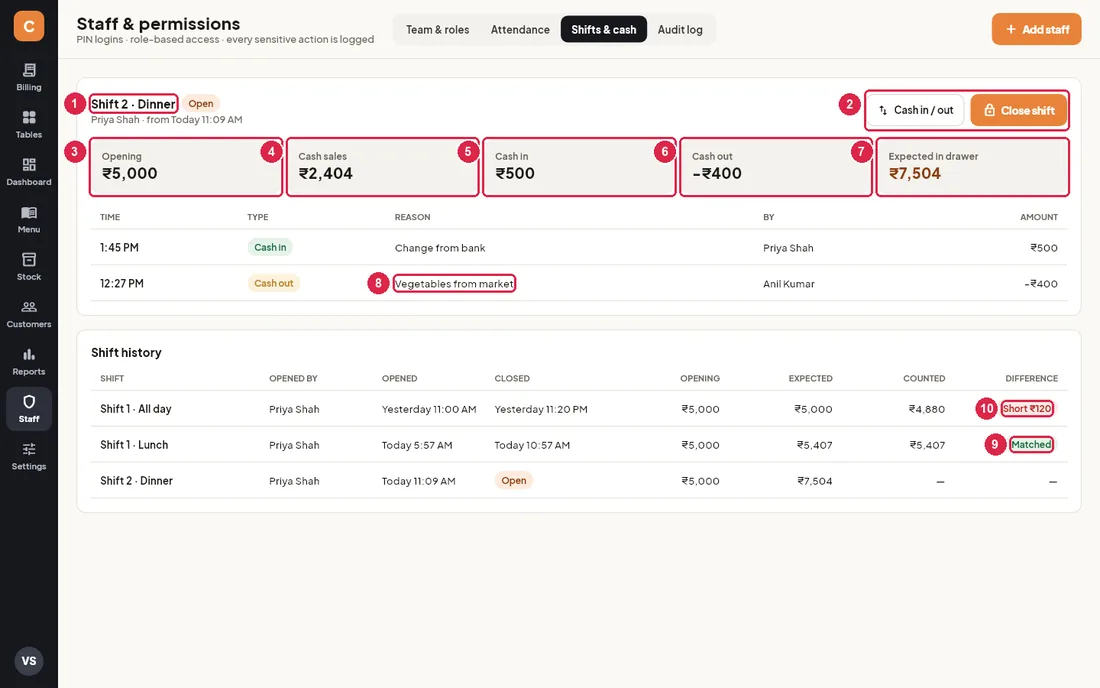Viewport: 1100px width, 688px height.
Task: Click the Cash in ₹500 card
Action: [x=579, y=167]
